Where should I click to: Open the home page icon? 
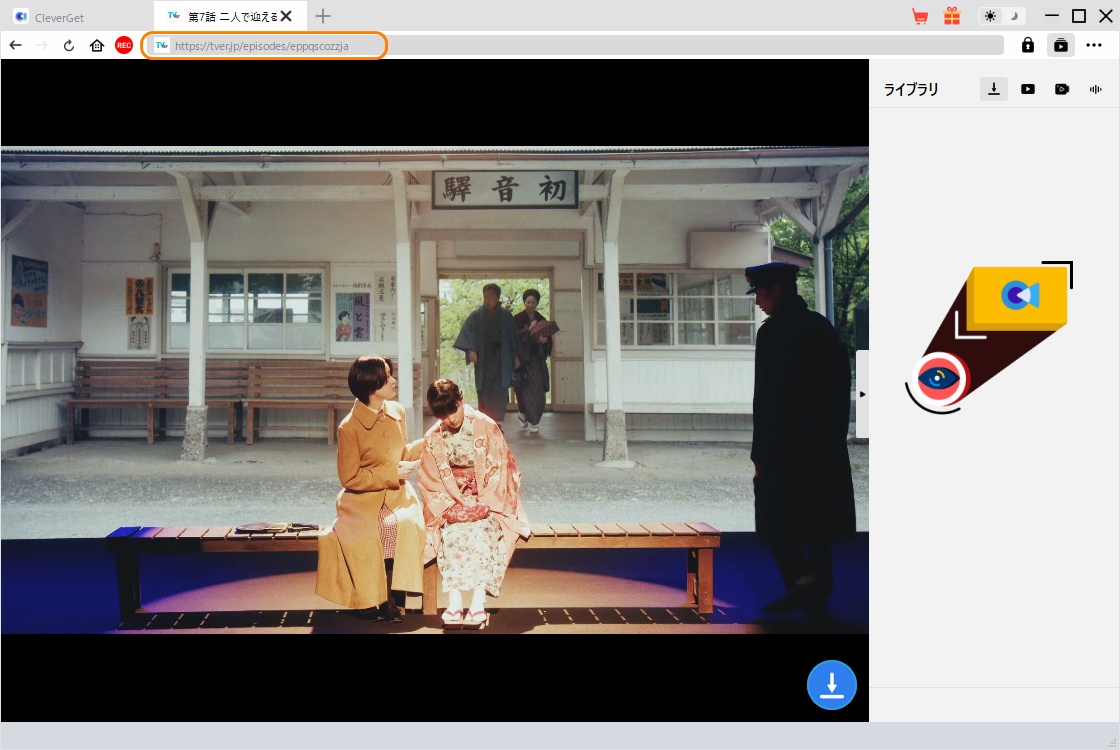96,46
